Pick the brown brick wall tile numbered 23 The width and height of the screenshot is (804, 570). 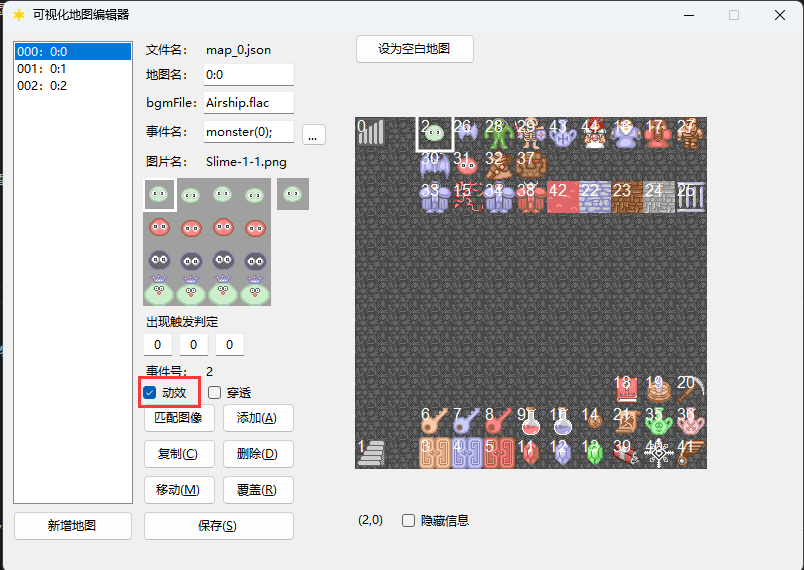[x=627, y=197]
